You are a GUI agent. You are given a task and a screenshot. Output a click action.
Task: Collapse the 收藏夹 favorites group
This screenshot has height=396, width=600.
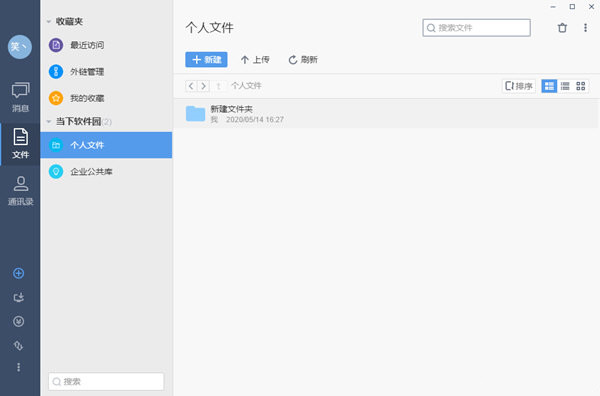point(49,21)
